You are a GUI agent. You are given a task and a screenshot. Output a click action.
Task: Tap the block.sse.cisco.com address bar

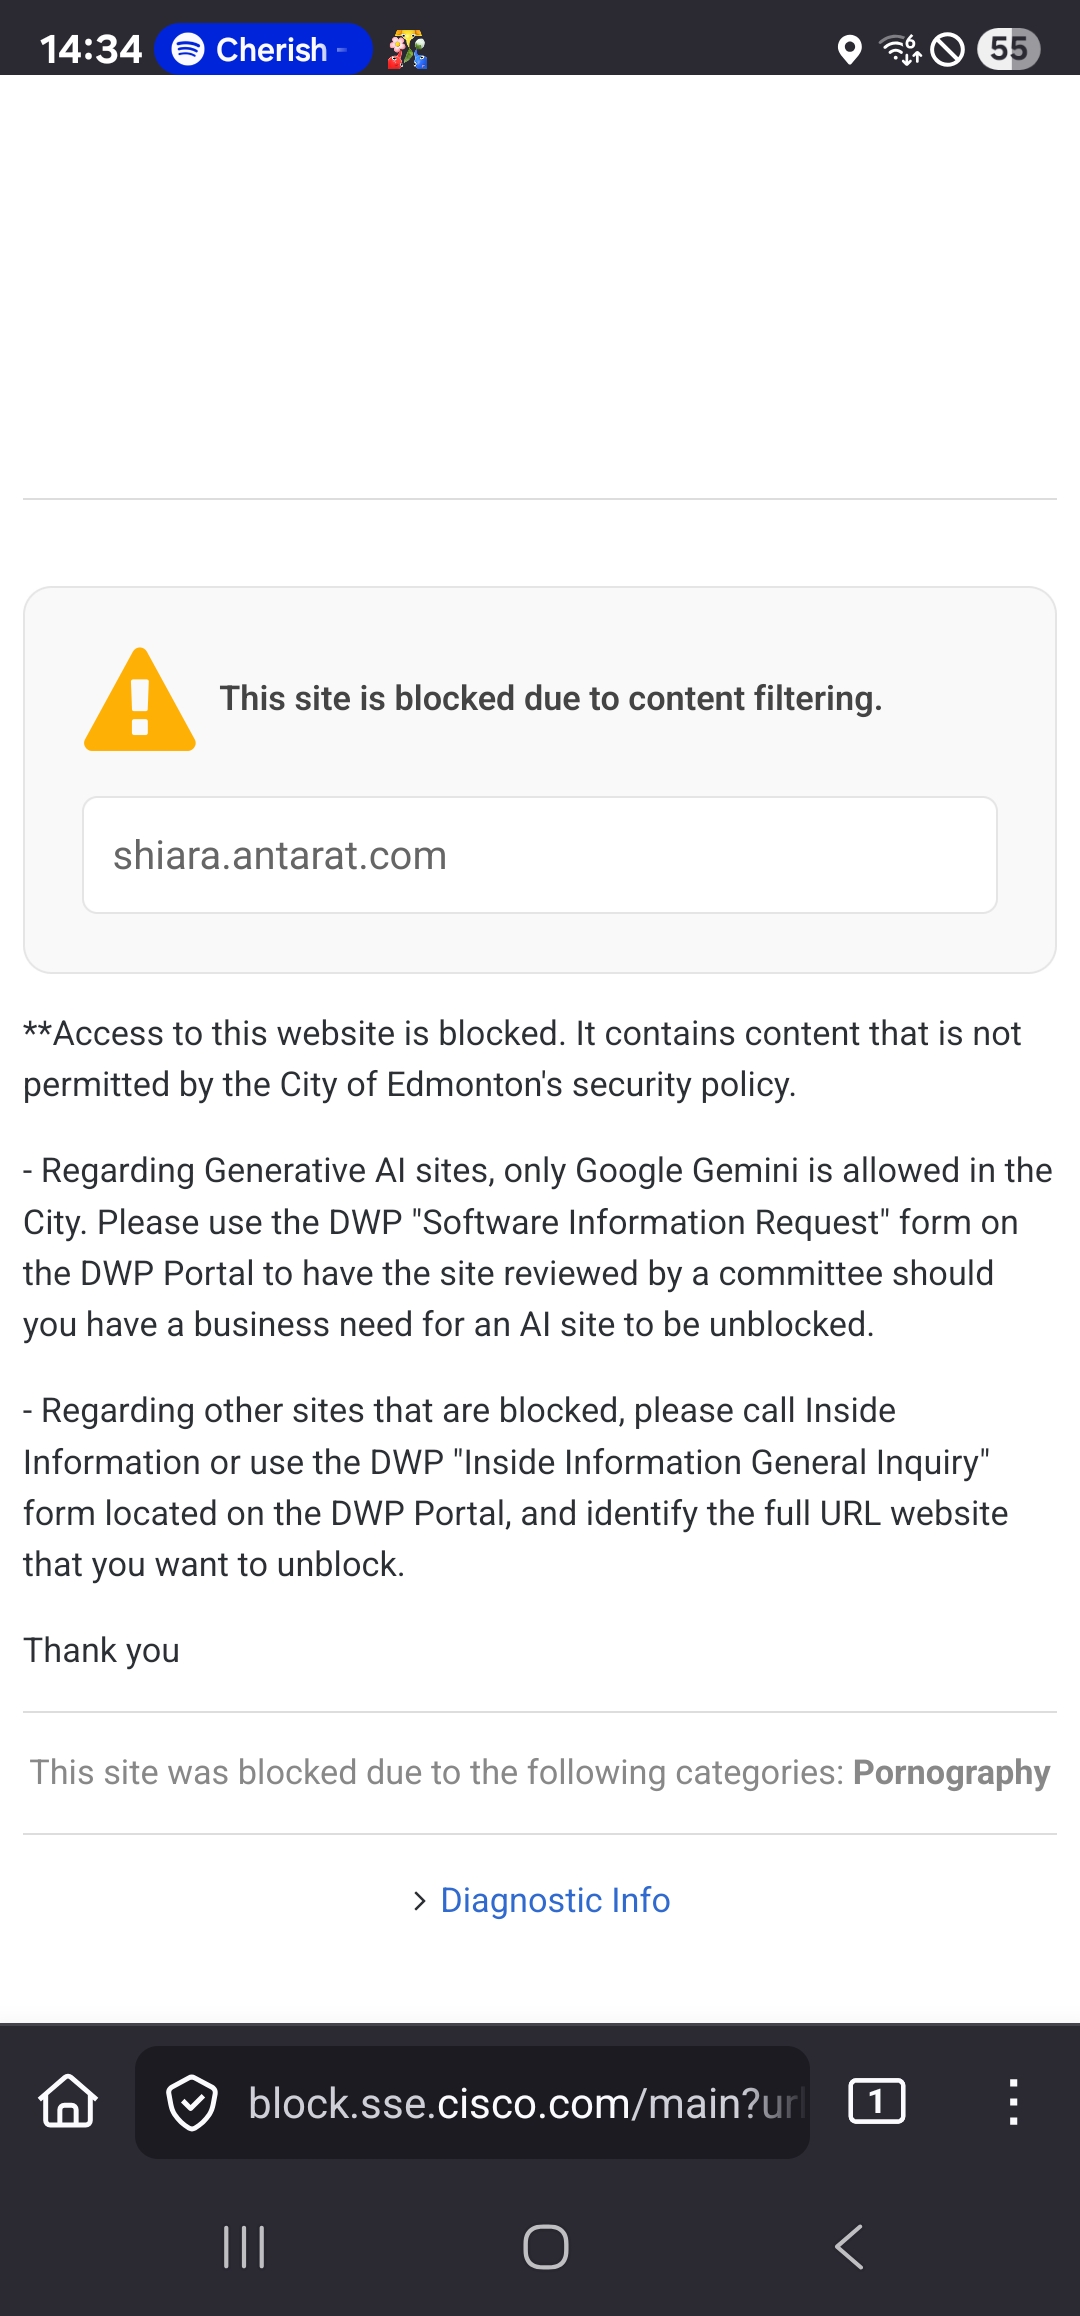(x=525, y=2103)
